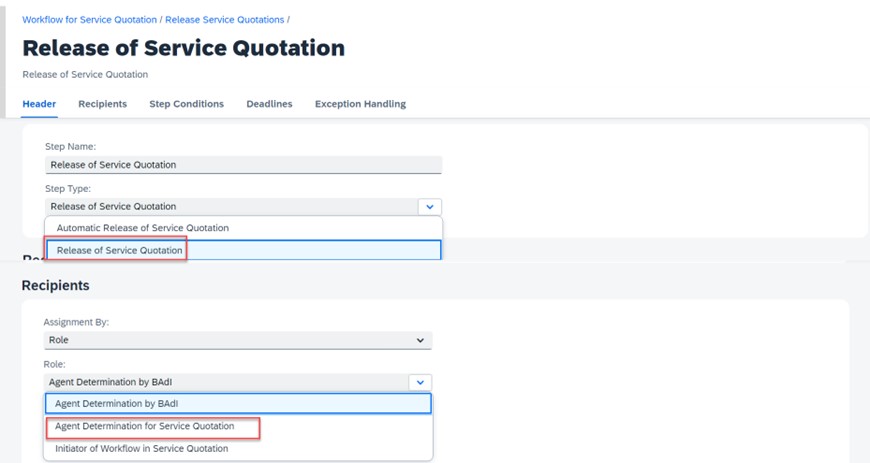Image resolution: width=870 pixels, height=463 pixels.
Task: Click the Assignment By field showing Role
Action: point(237,340)
